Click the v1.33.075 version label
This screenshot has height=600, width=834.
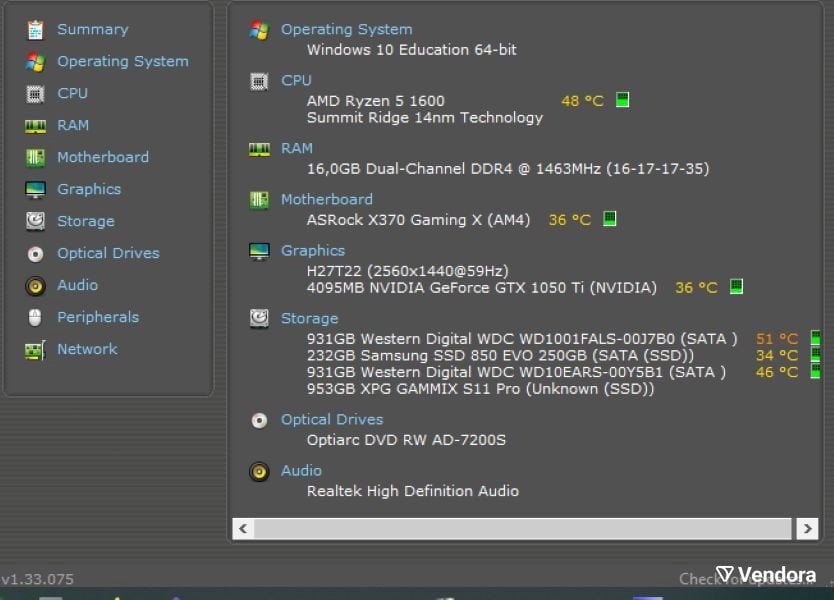tap(37, 579)
